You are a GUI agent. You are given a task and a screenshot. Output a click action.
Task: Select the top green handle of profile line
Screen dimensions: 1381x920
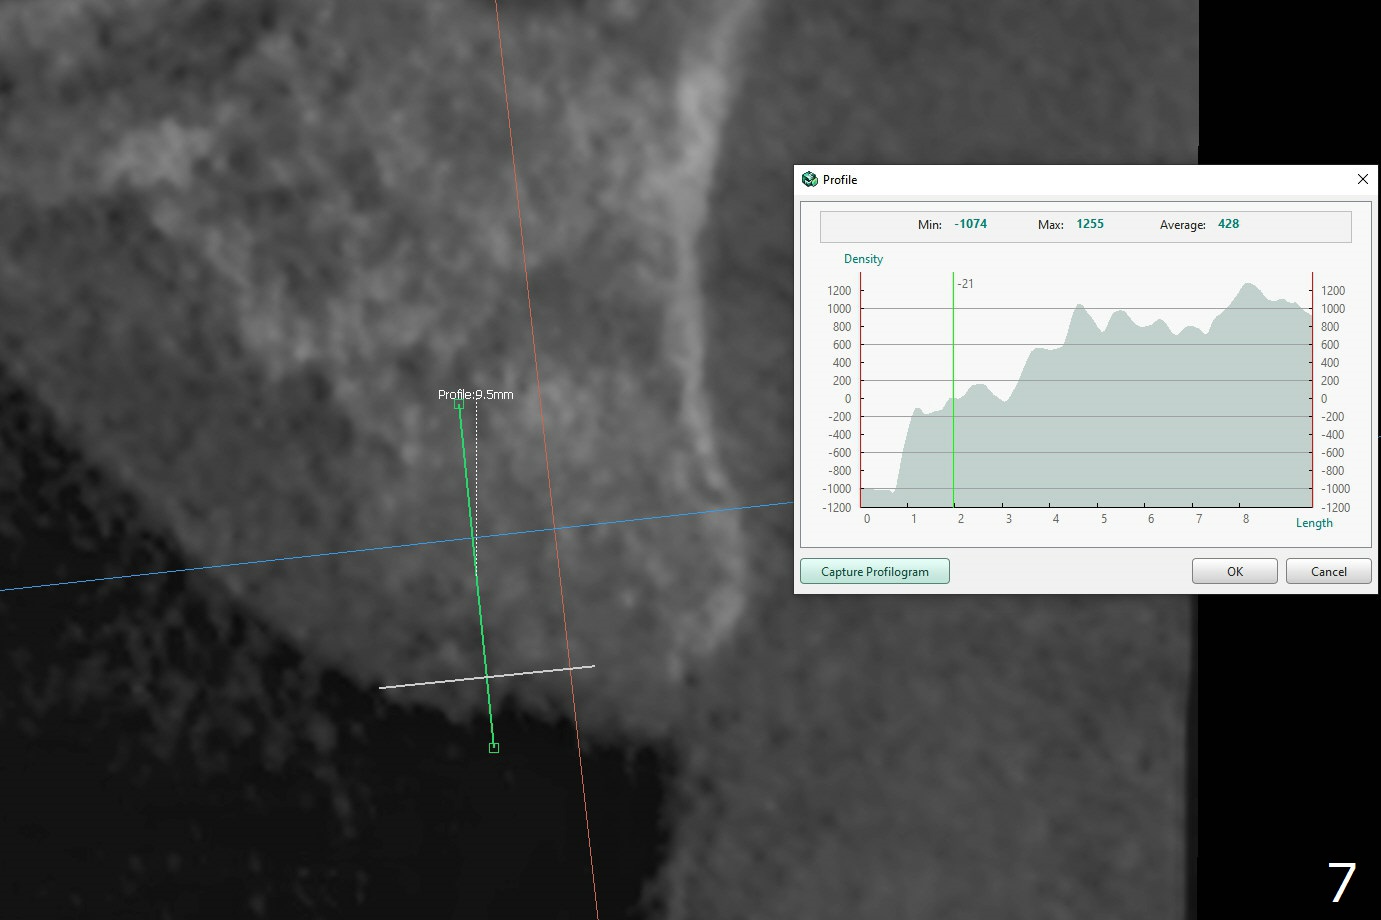click(459, 404)
